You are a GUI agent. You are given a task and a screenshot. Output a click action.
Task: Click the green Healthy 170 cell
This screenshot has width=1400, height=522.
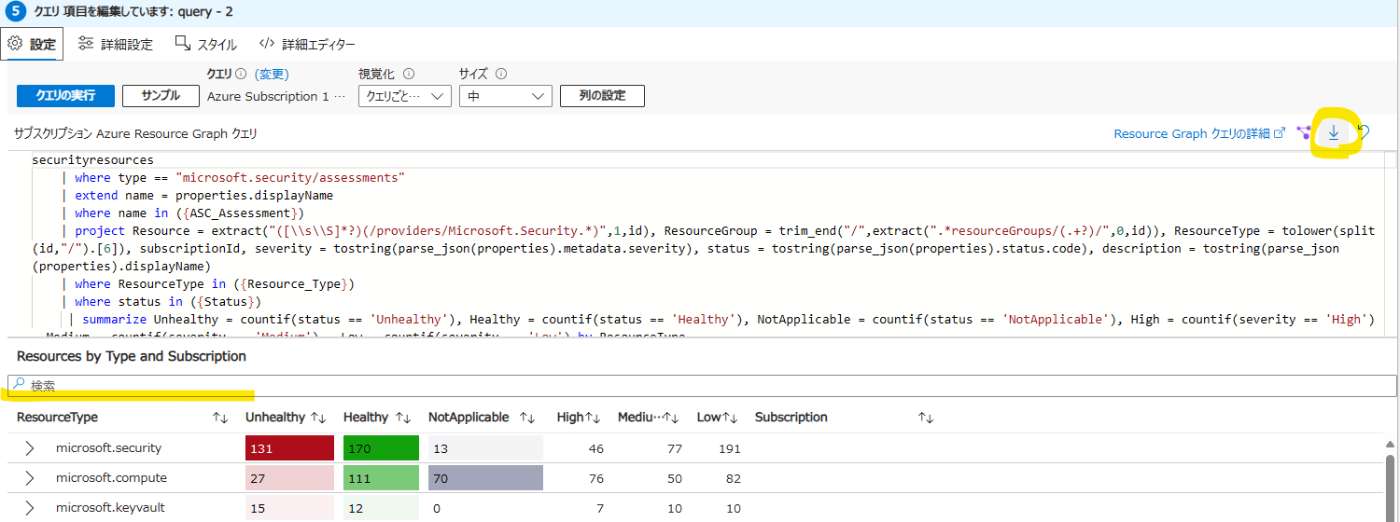pos(379,448)
